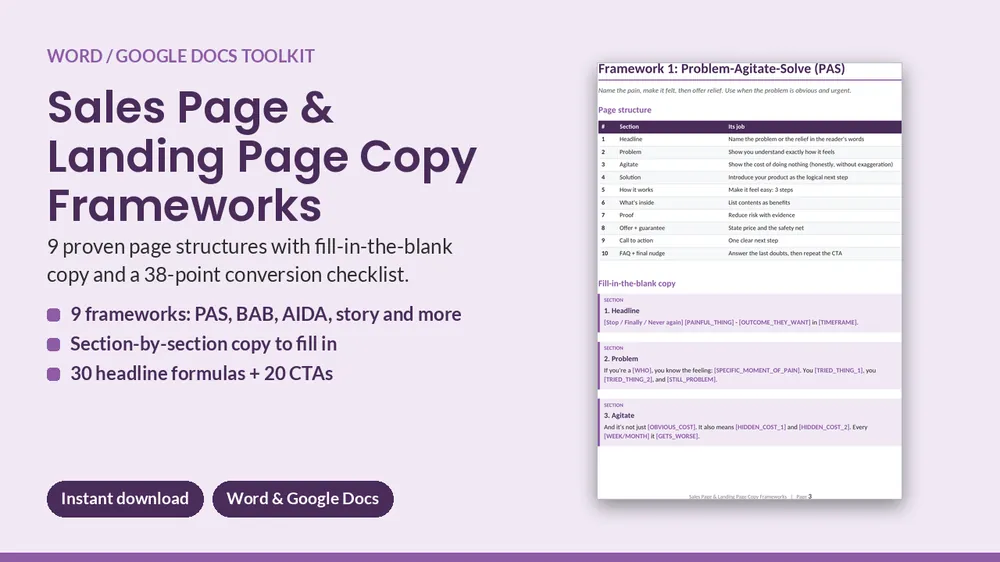The width and height of the screenshot is (1000, 562).
Task: Click 'Name the problem or the relief' job cell
Action: (796, 139)
